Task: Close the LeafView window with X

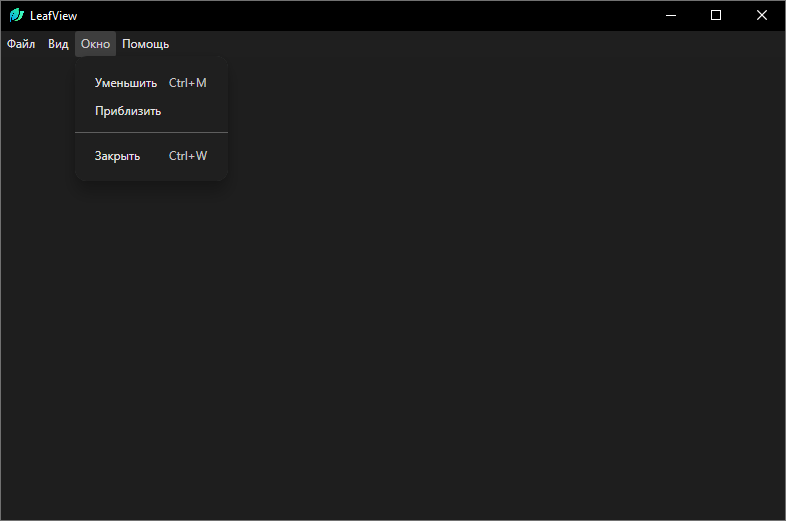Action: pos(762,15)
